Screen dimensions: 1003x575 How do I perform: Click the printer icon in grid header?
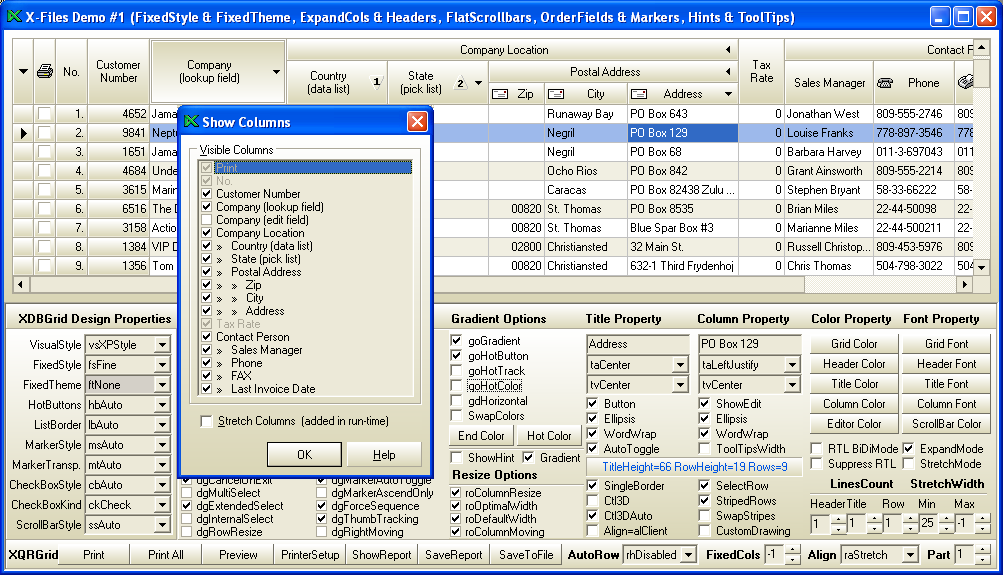(x=45, y=71)
